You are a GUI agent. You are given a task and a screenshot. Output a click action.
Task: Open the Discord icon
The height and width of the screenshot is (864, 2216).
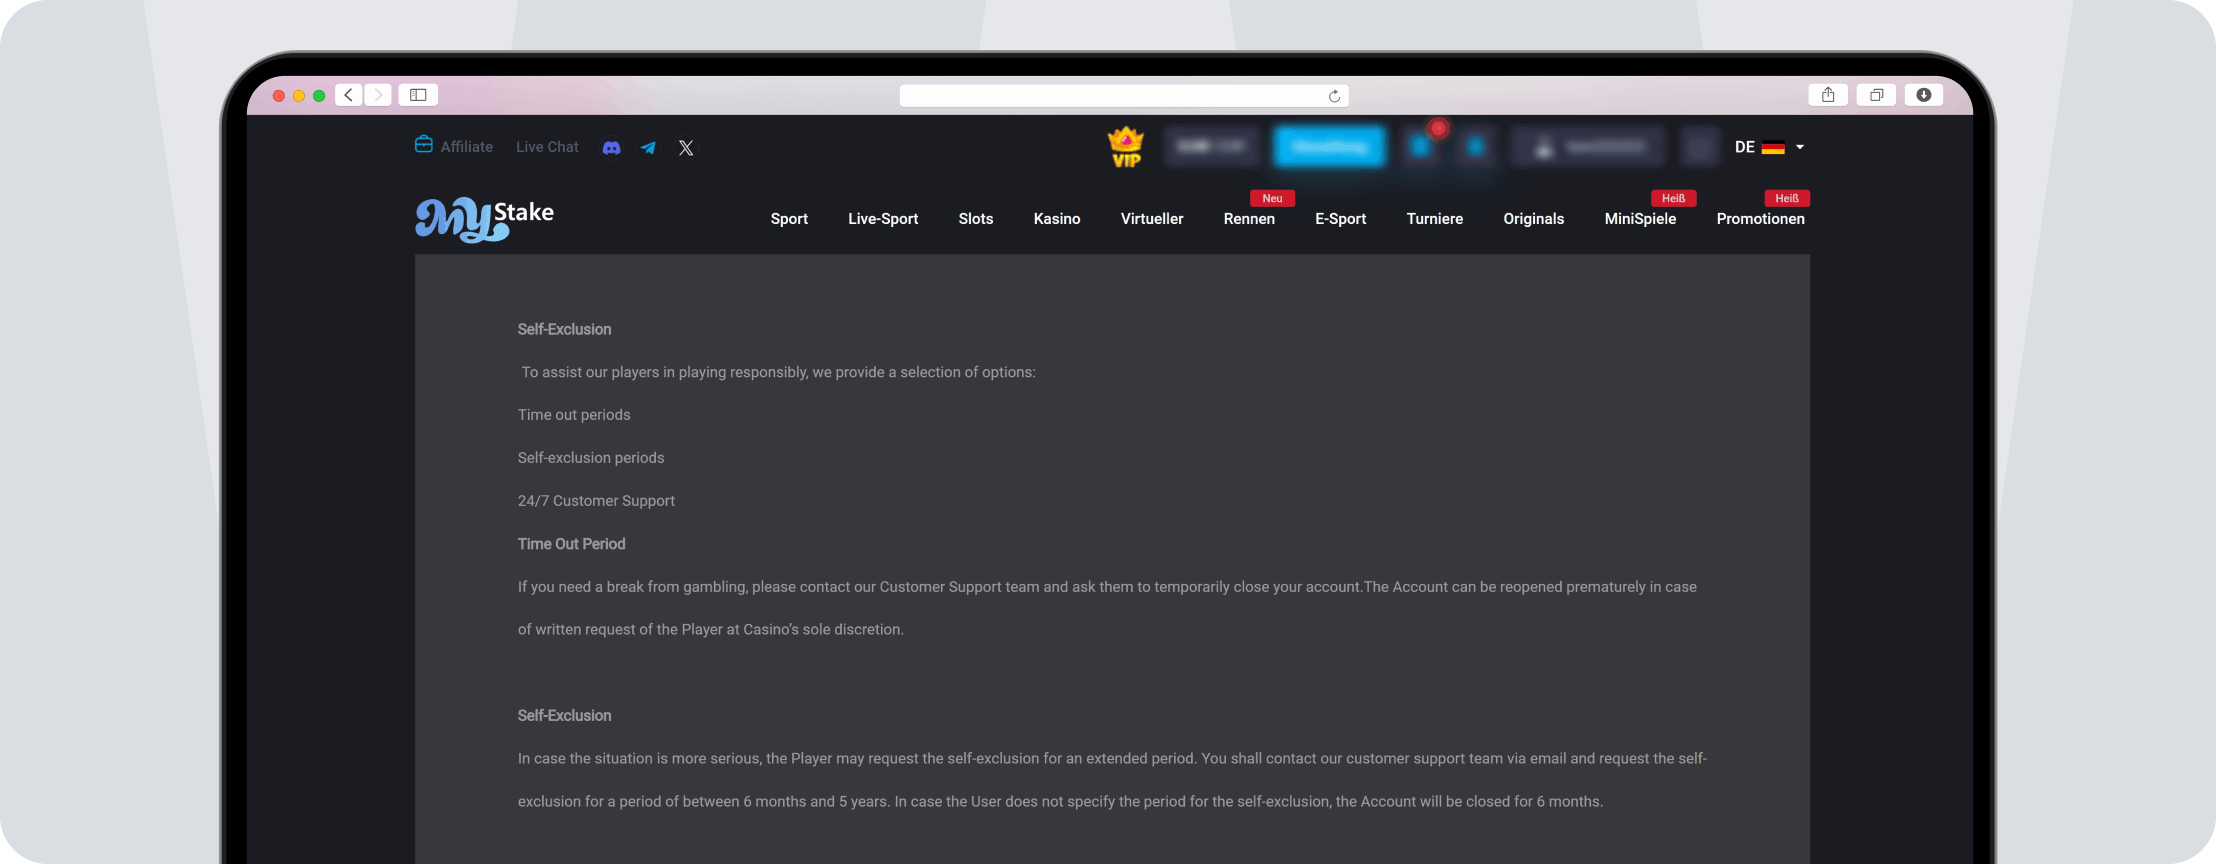[x=612, y=148]
